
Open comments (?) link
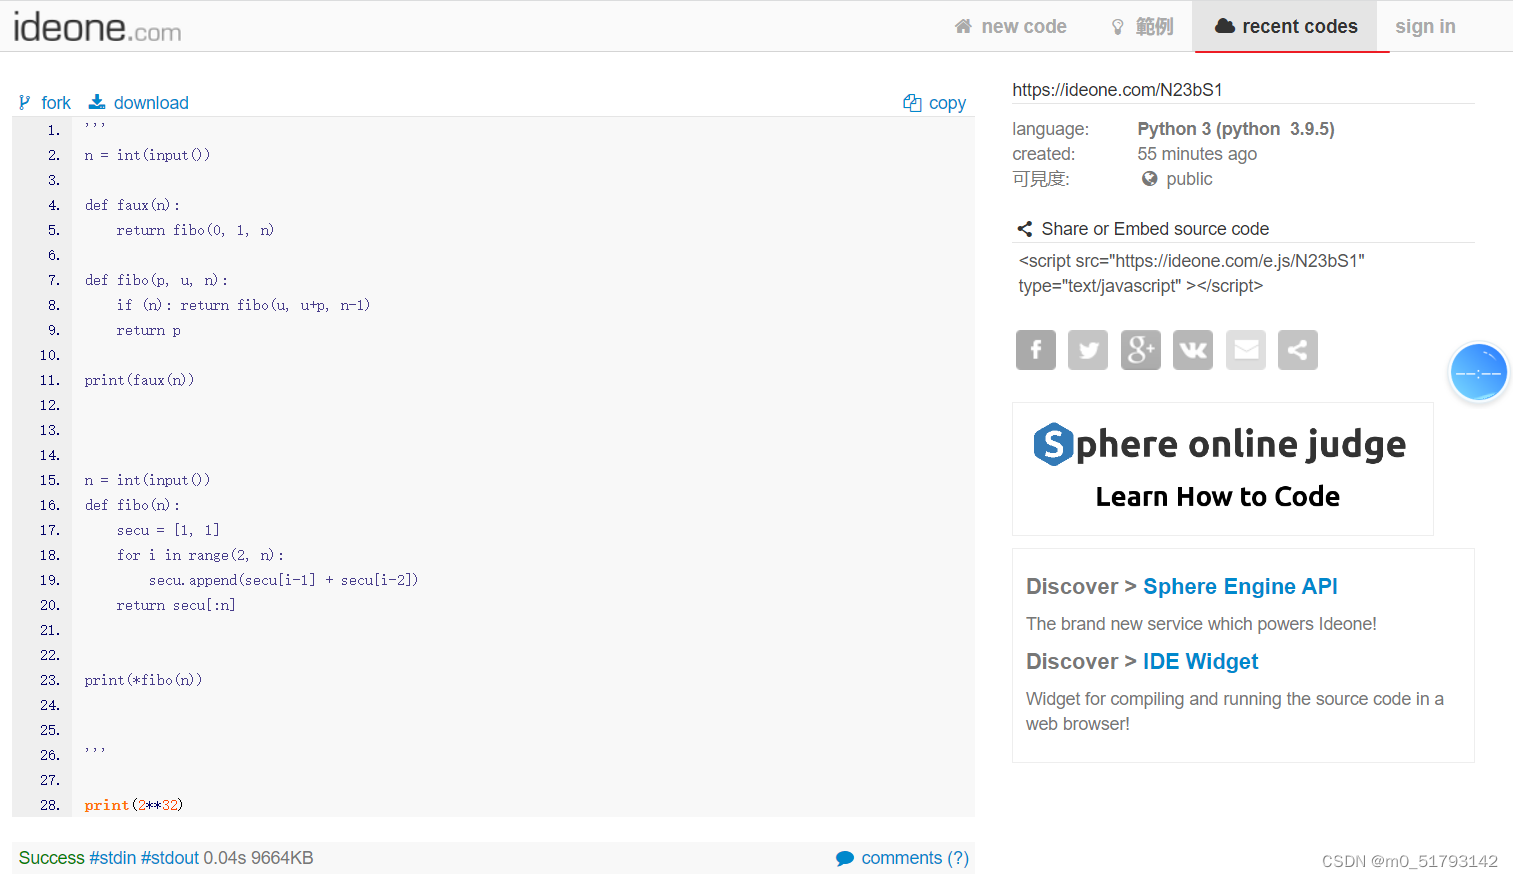915,858
